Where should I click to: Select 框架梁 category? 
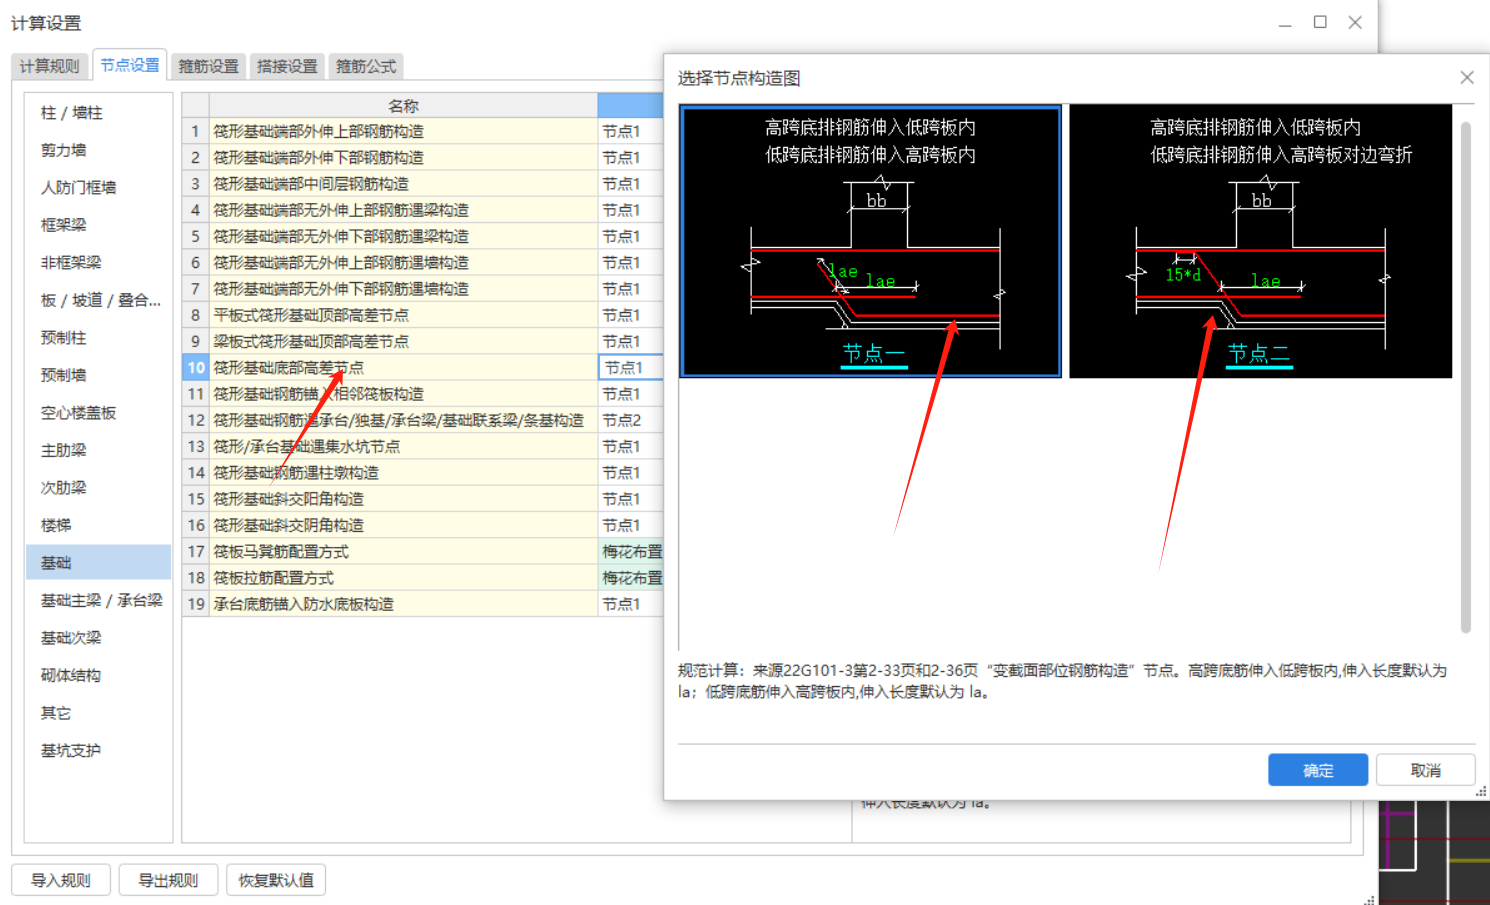(x=98, y=225)
